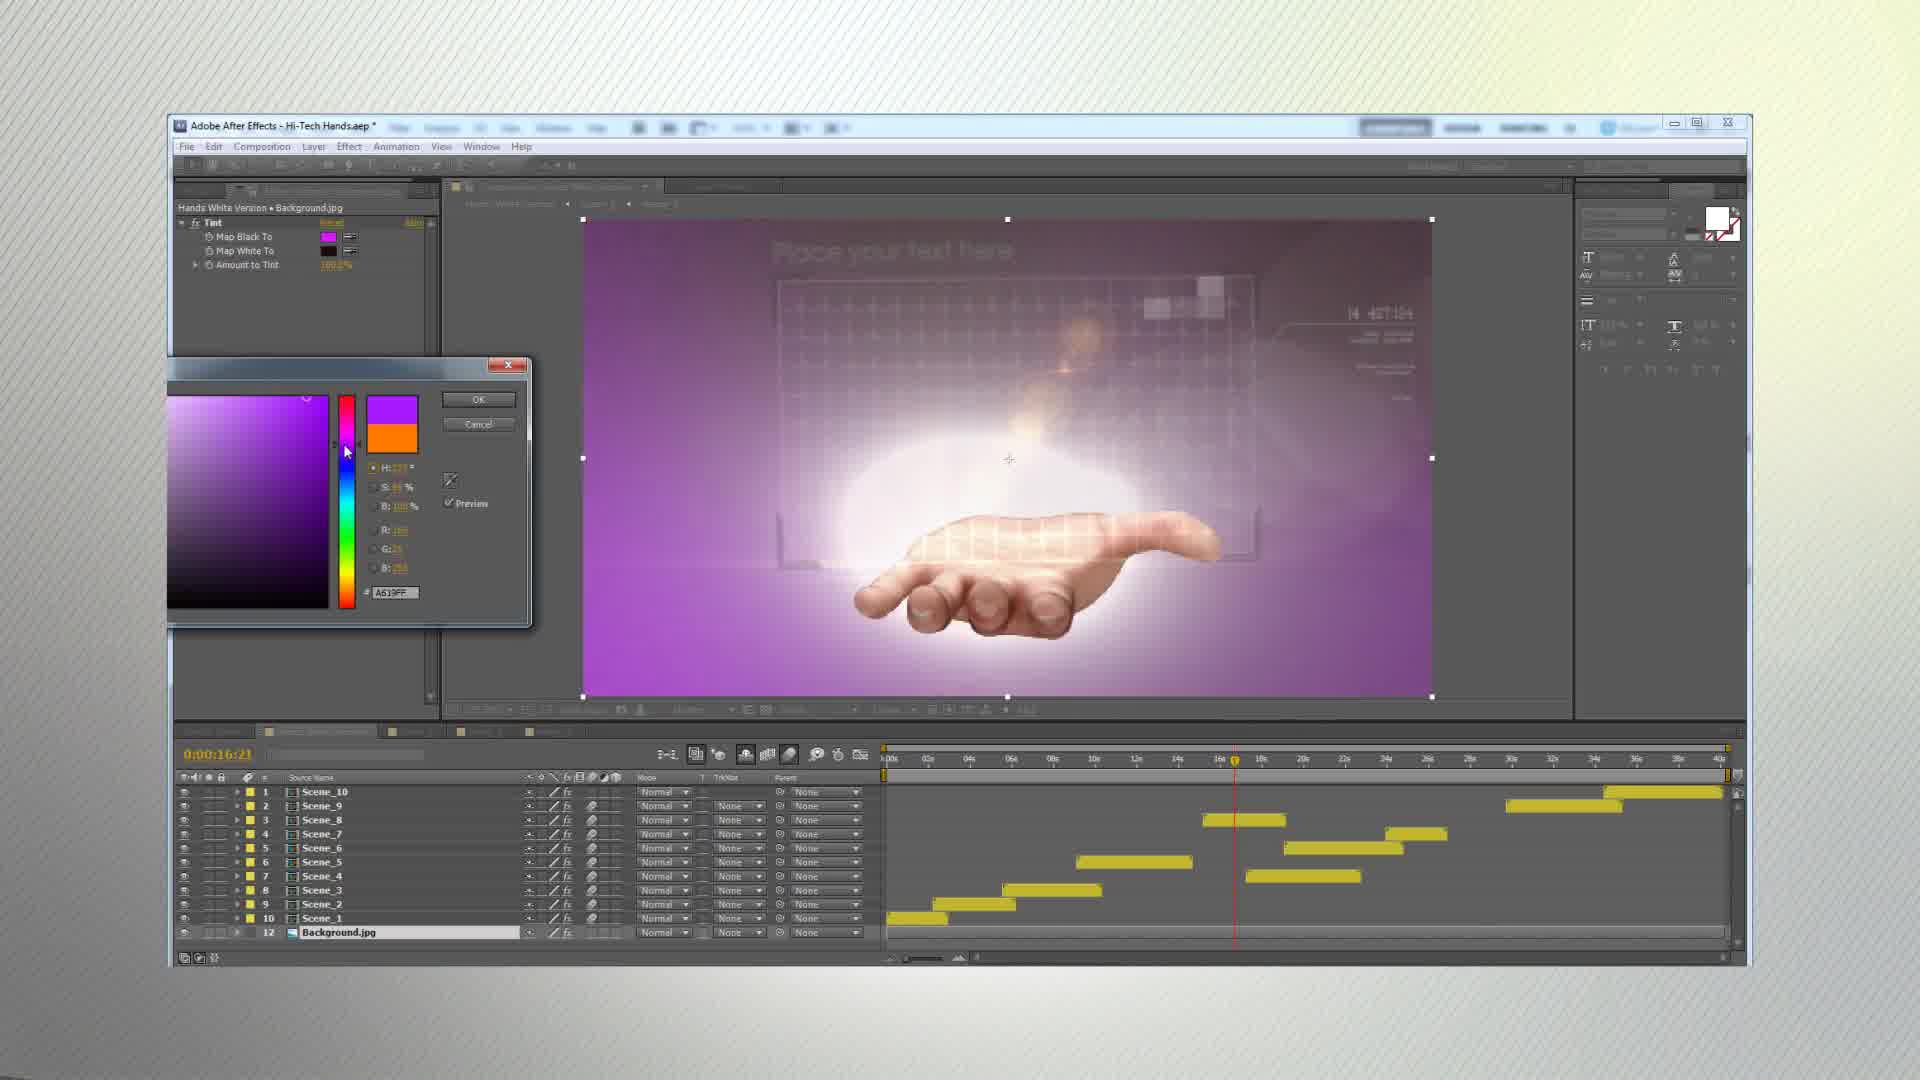Viewport: 1920px width, 1080px height.
Task: Toggle the Amount to Tint stopwatch
Action: (x=209, y=265)
